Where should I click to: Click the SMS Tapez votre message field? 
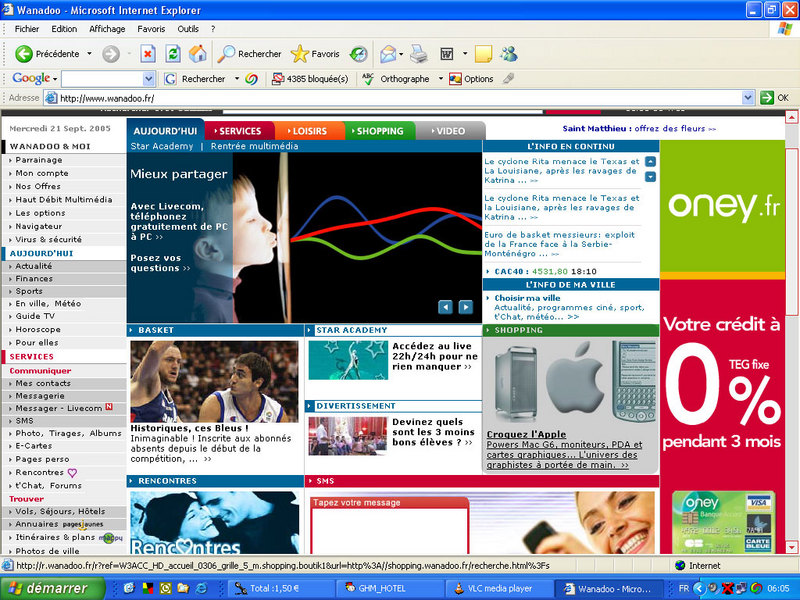(x=389, y=531)
